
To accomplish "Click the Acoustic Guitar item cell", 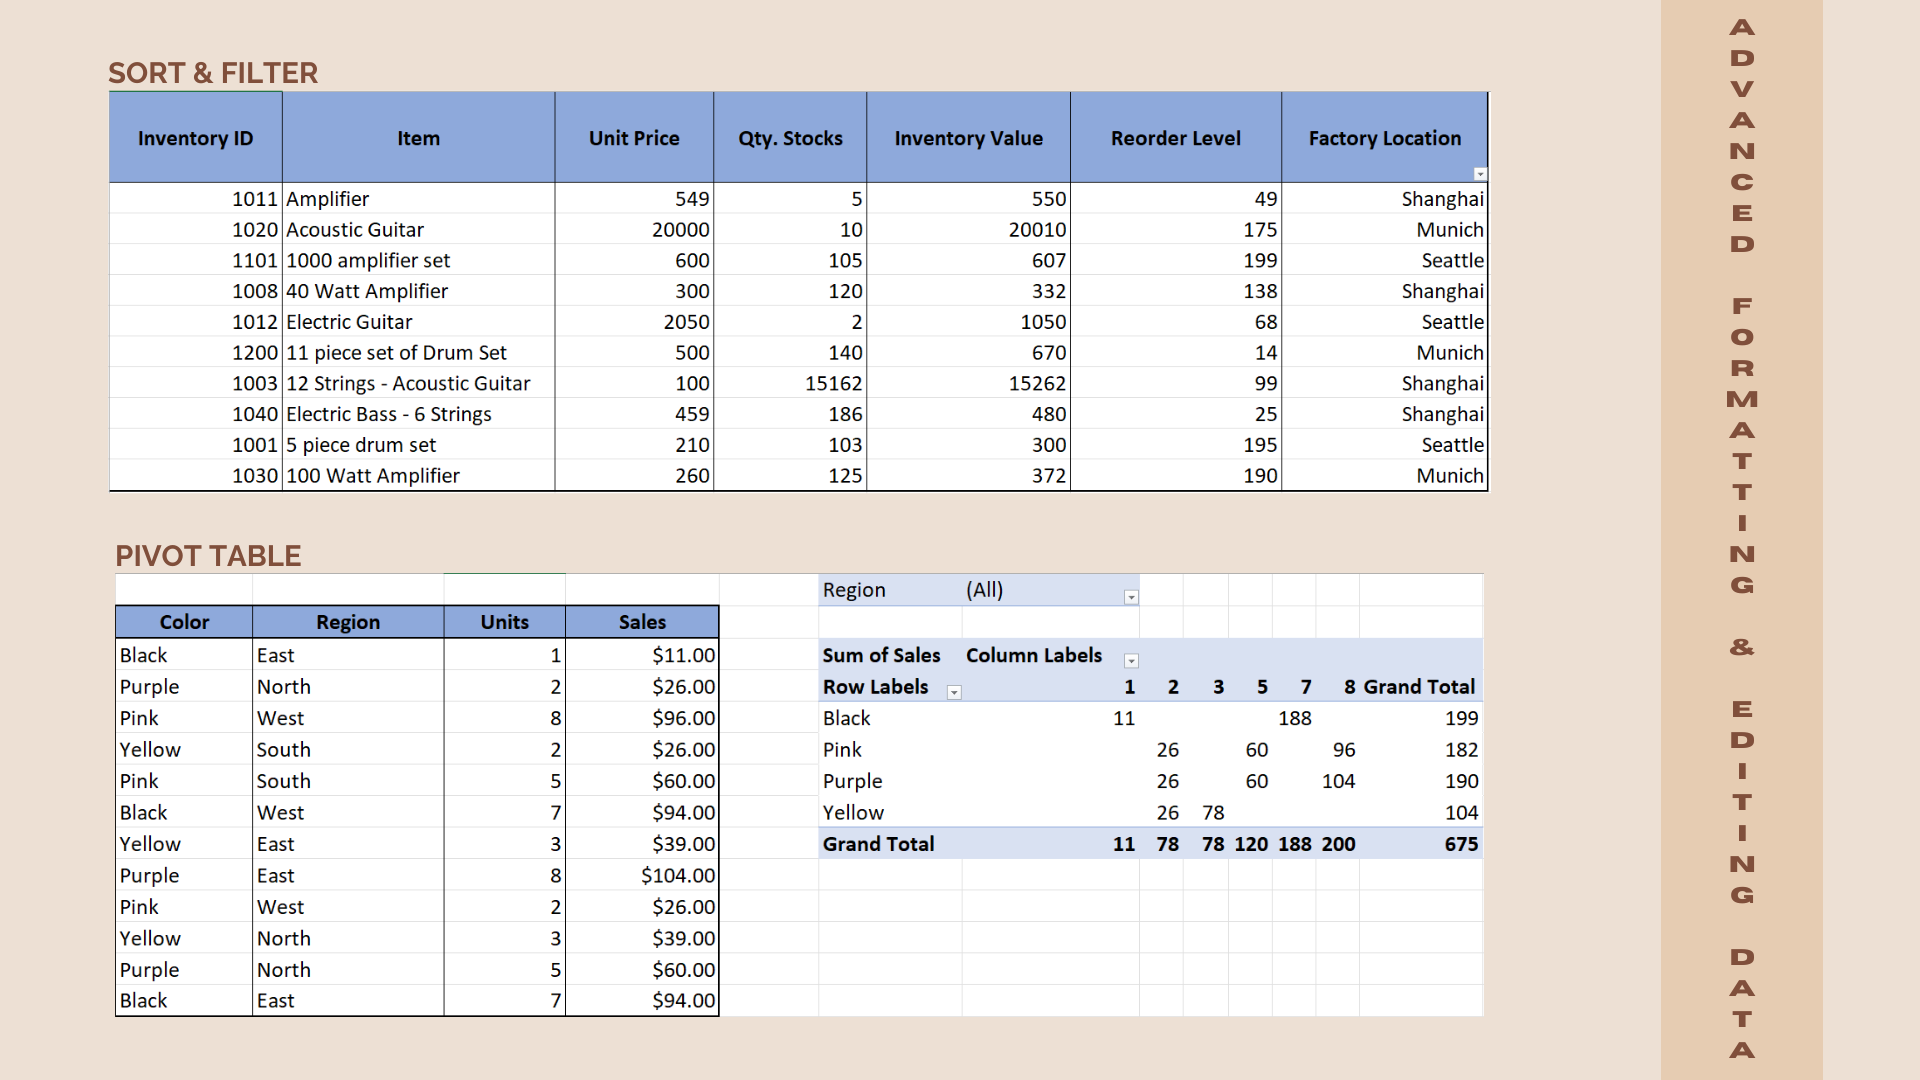I will click(355, 230).
